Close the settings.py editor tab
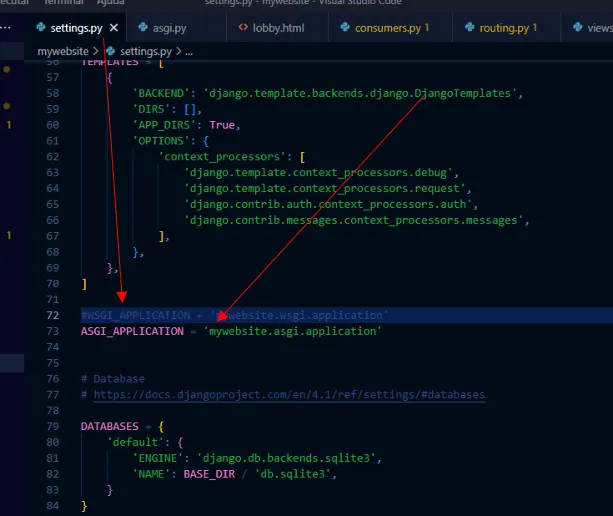Screen dimensions: 613x516 (x=115, y=28)
